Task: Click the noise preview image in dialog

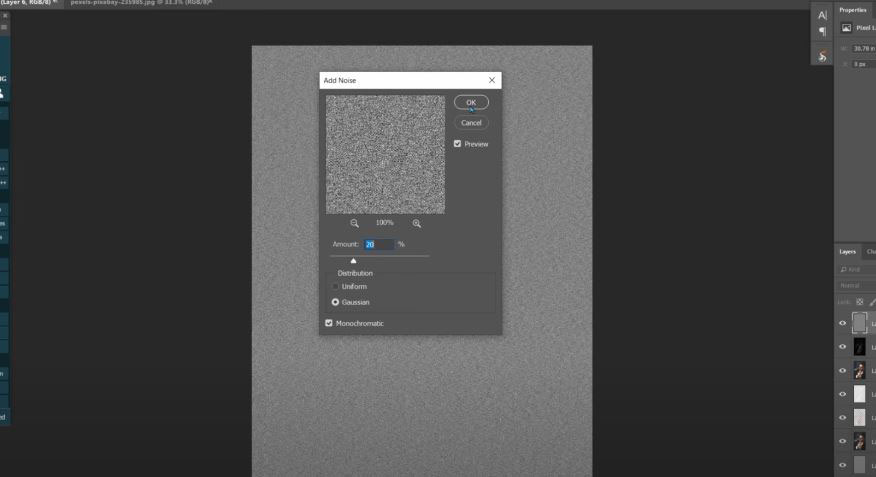Action: [385, 155]
